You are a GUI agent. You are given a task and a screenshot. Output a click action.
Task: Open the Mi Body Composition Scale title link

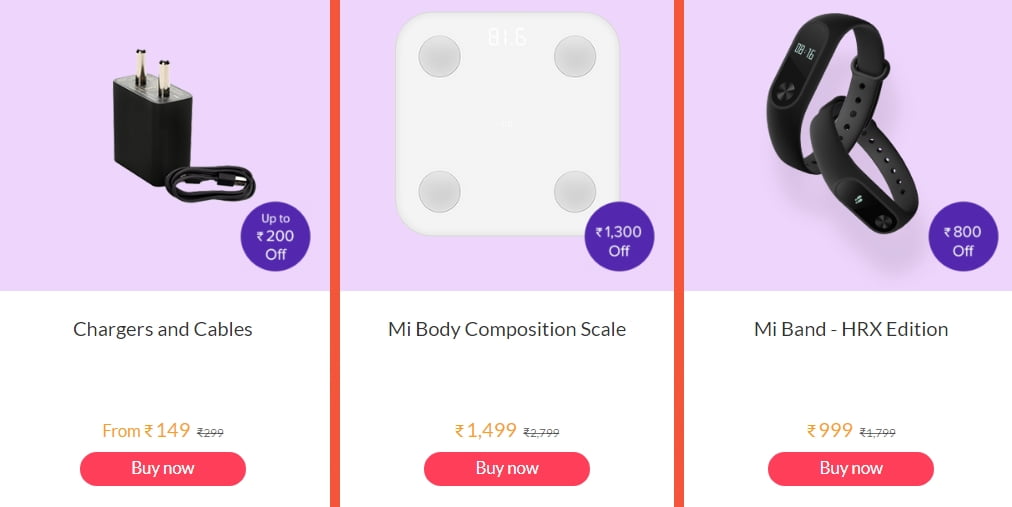tap(507, 329)
